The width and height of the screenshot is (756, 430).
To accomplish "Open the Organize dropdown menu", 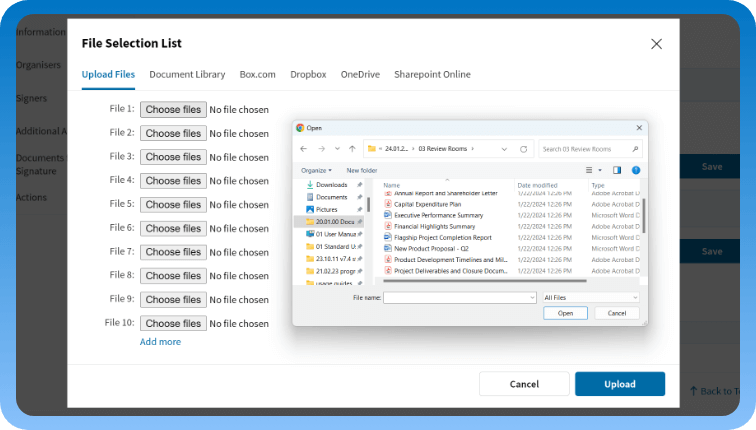I will tap(315, 170).
